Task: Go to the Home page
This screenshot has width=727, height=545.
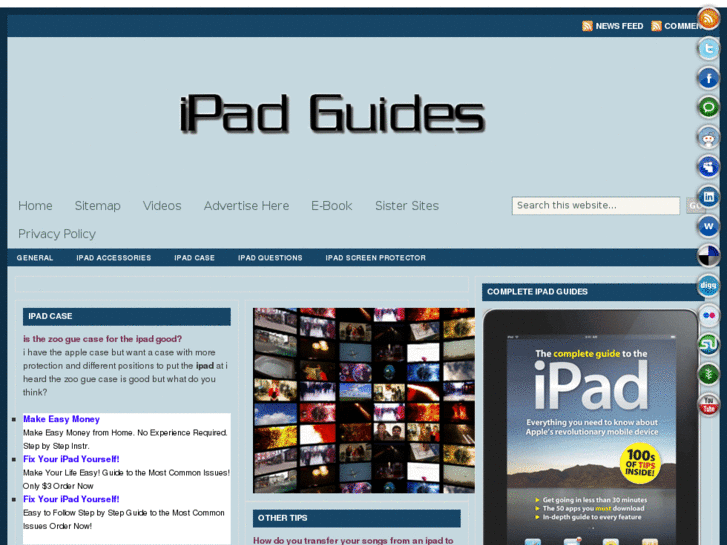Action: pos(35,205)
